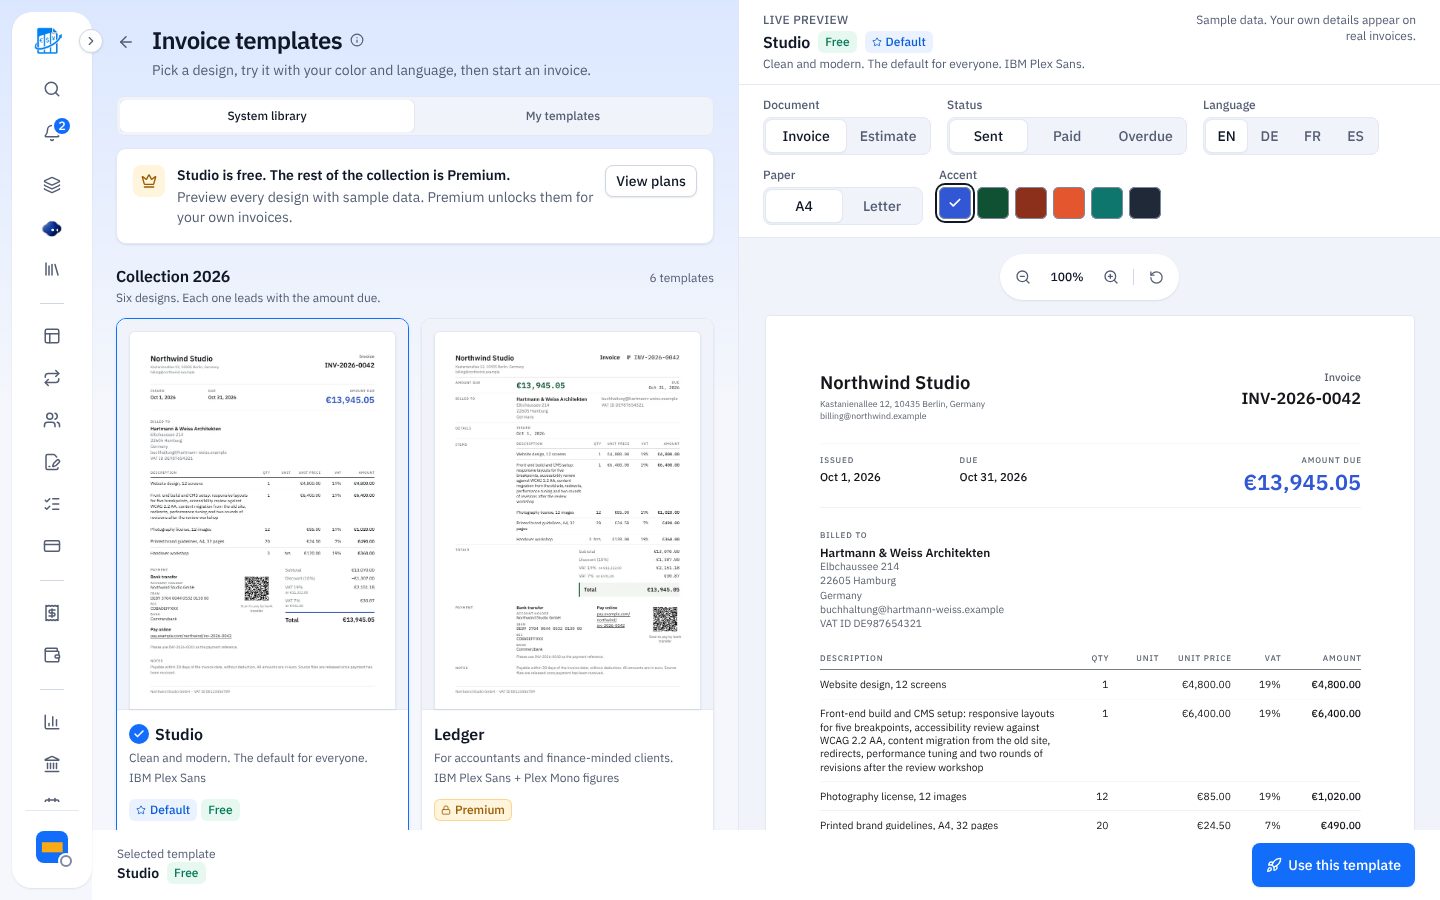Click the library books sidebar icon
Screen dimensions: 1440x900
[x=52, y=269]
